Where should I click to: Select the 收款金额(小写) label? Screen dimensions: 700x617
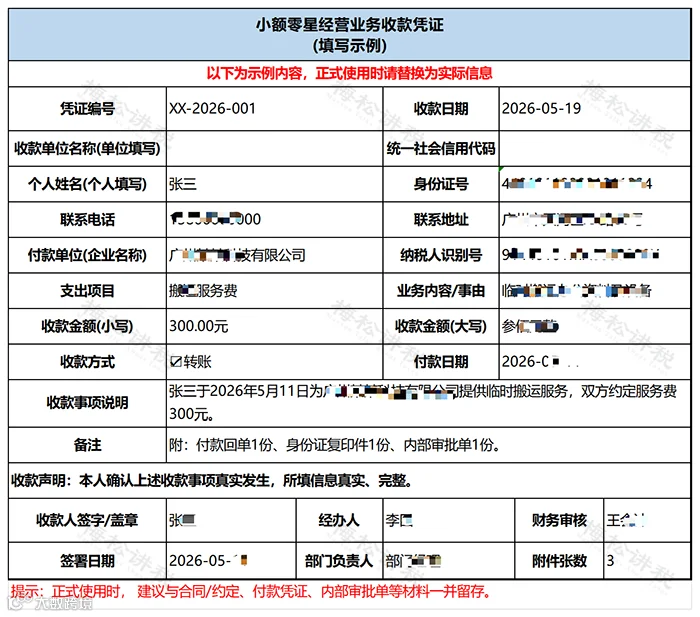[88, 326]
